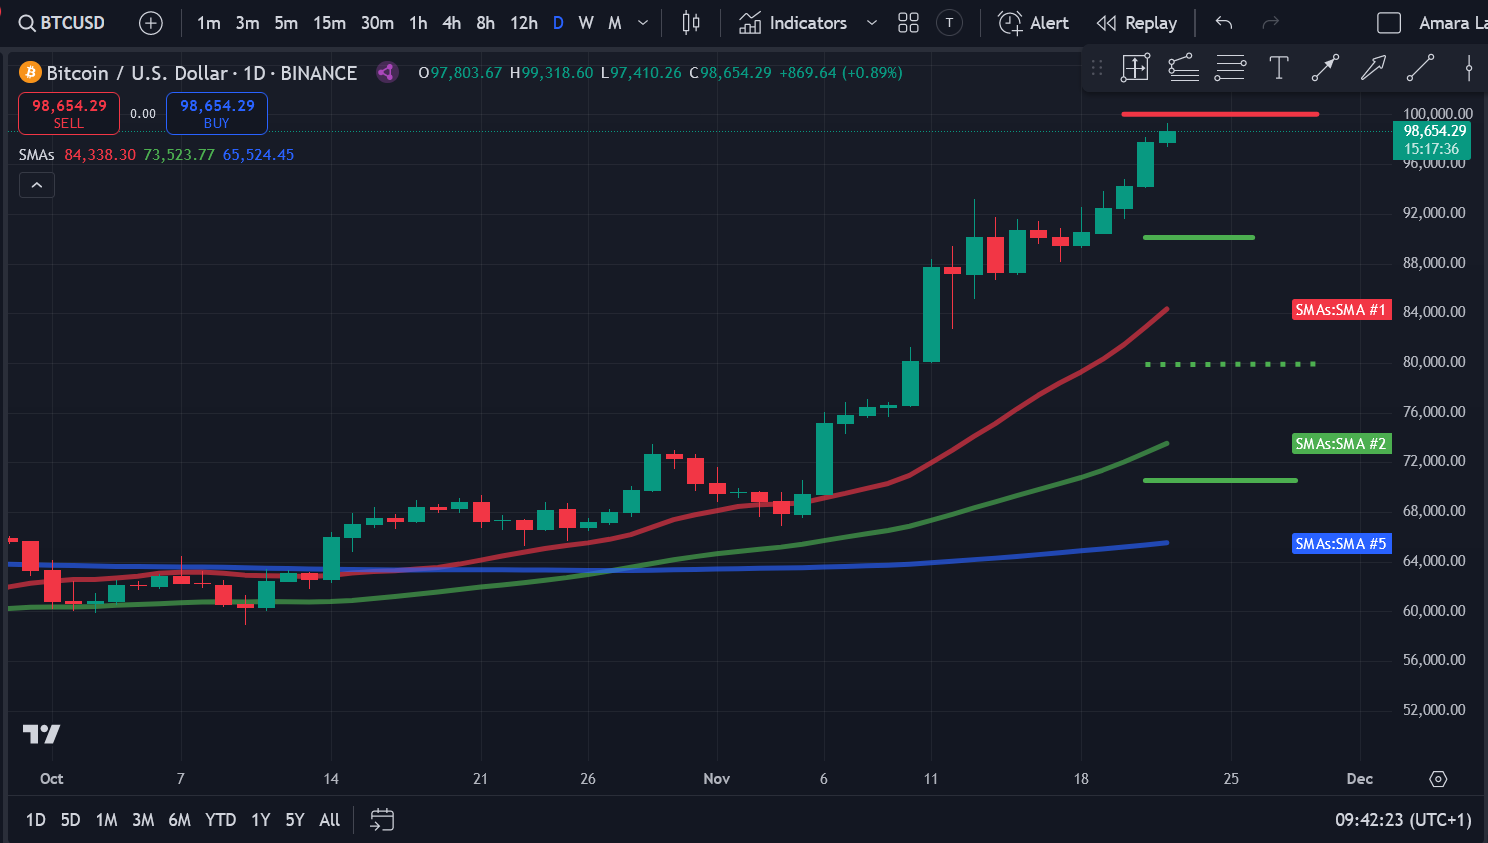Expand the Indicators favorites dropdown arrow

click(x=871, y=23)
